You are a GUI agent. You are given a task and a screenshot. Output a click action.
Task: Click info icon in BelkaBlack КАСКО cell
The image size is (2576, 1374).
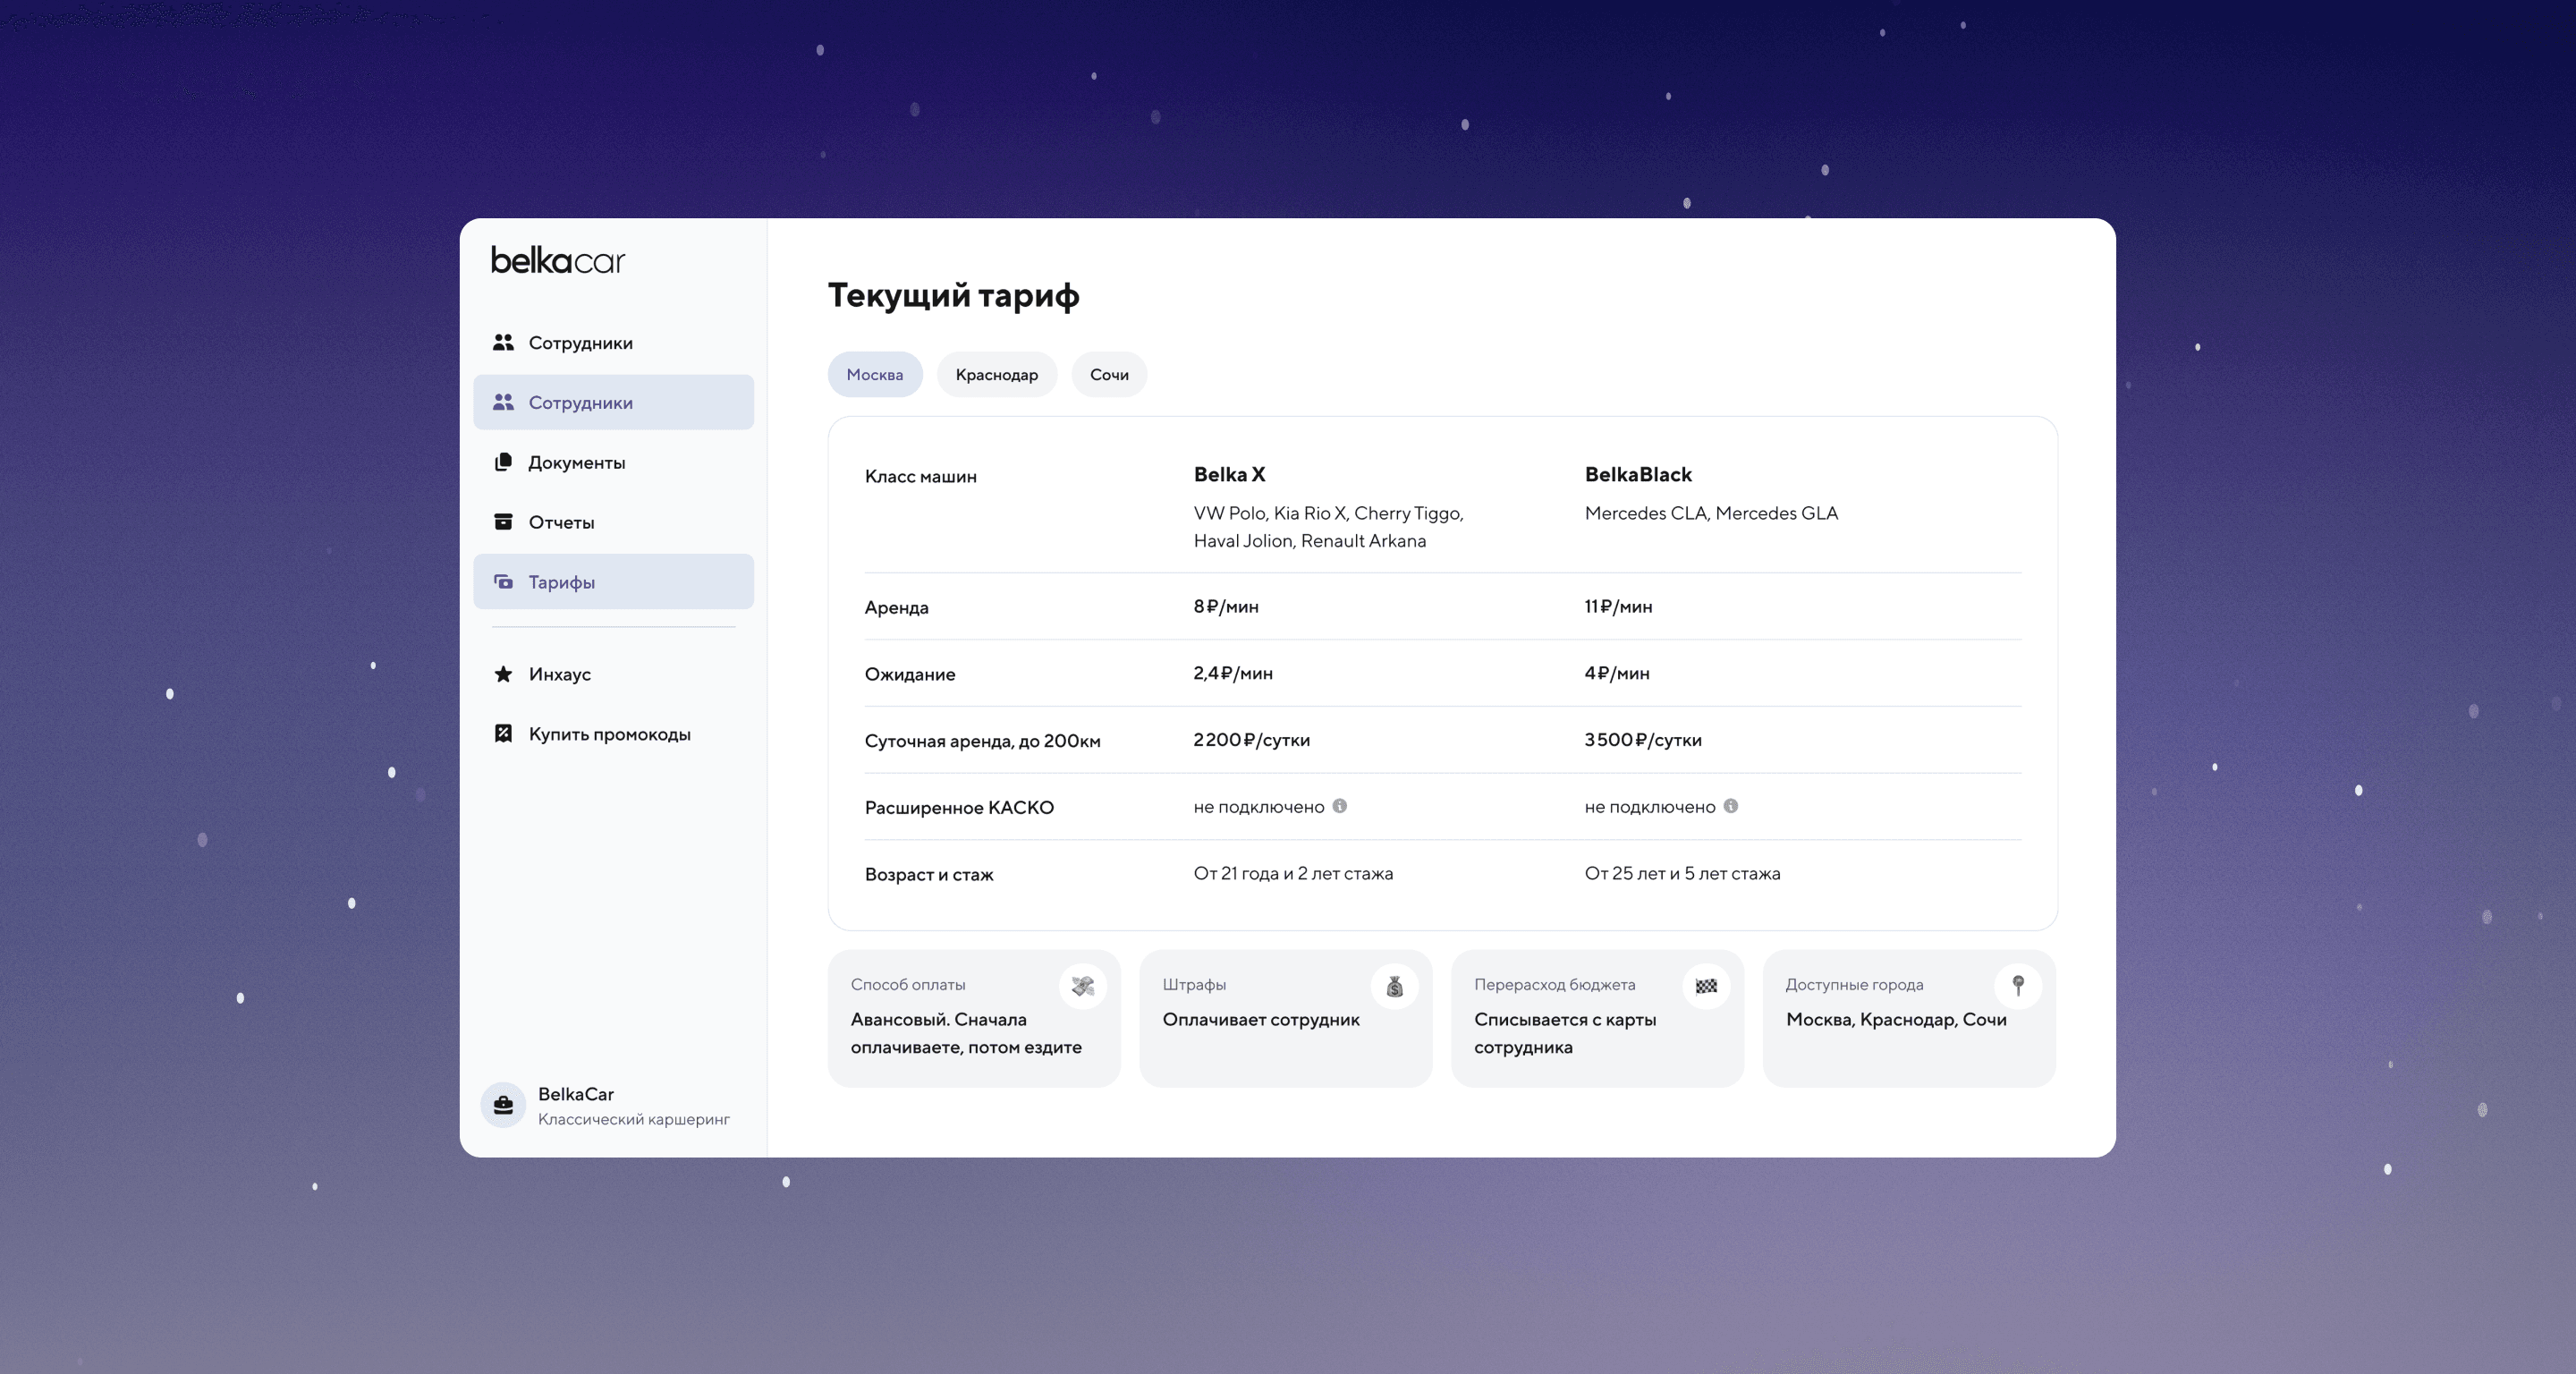1731,806
